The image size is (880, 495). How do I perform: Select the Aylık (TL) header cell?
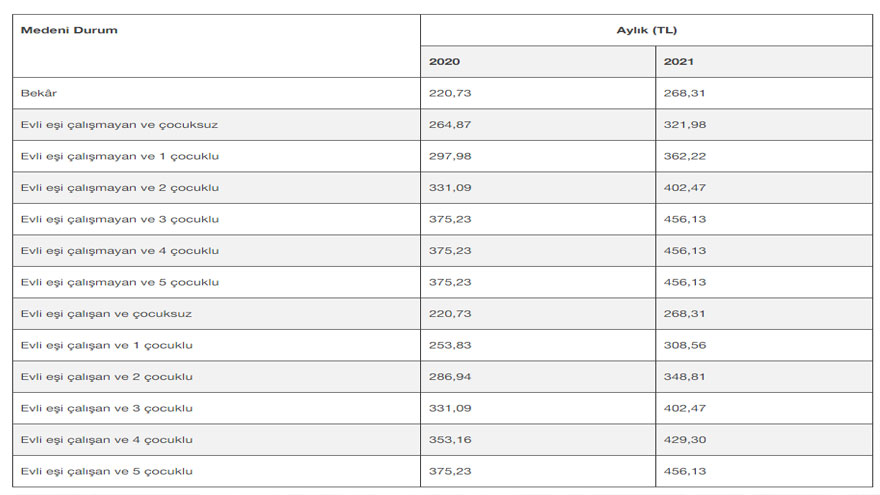(647, 30)
